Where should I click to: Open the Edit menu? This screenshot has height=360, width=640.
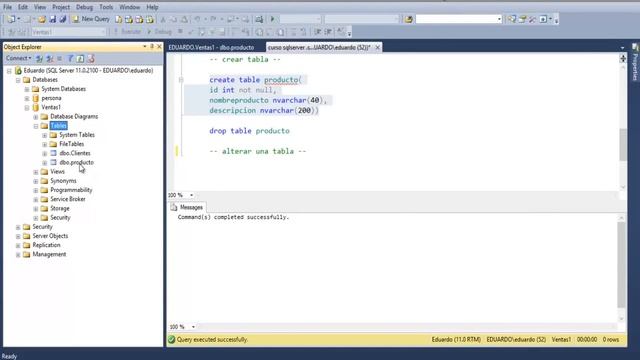23,7
